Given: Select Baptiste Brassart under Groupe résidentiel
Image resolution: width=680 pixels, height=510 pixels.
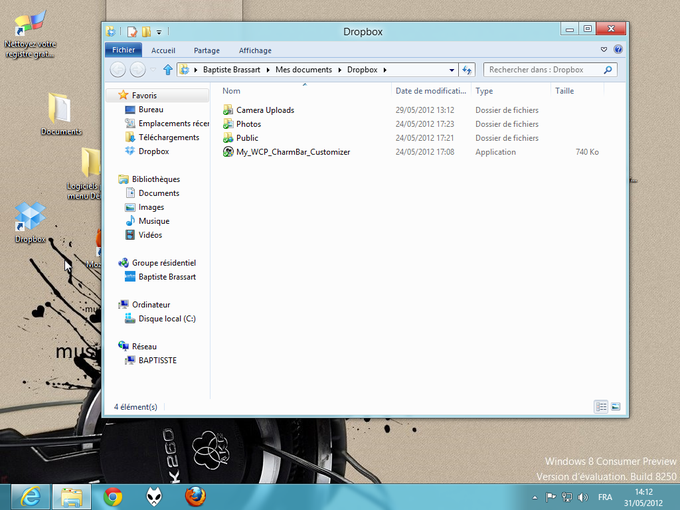Looking at the screenshot, I should tap(167, 277).
